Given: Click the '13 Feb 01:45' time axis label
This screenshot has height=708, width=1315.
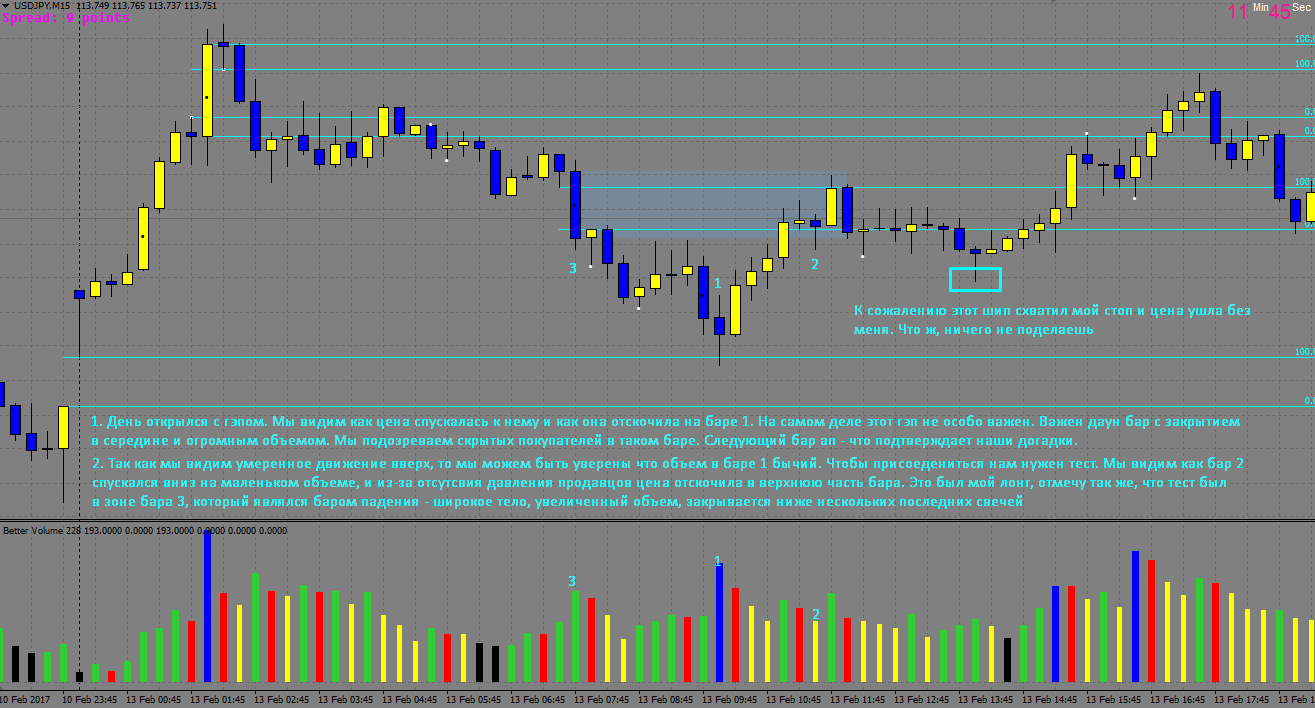Looking at the screenshot, I should pos(218,699).
